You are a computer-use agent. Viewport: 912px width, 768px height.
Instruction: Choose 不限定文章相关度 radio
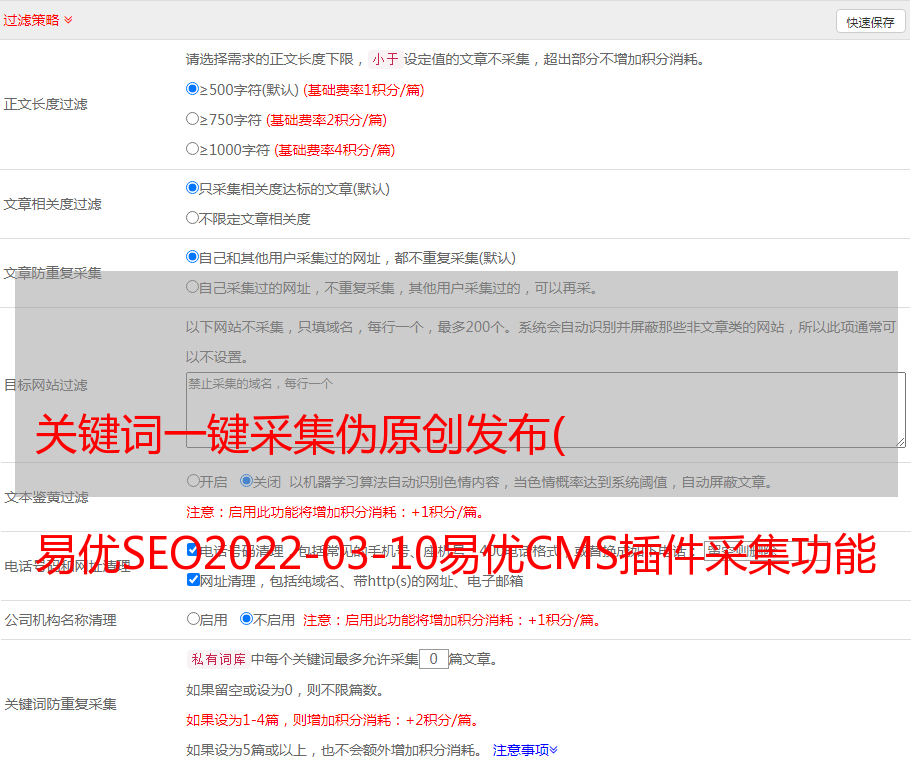[x=192, y=218]
